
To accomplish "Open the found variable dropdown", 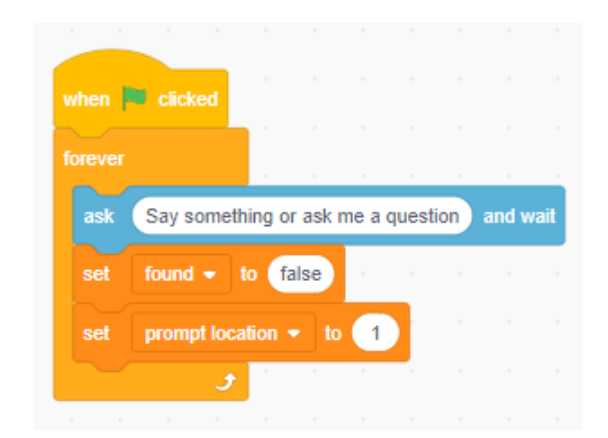I will tap(181, 274).
